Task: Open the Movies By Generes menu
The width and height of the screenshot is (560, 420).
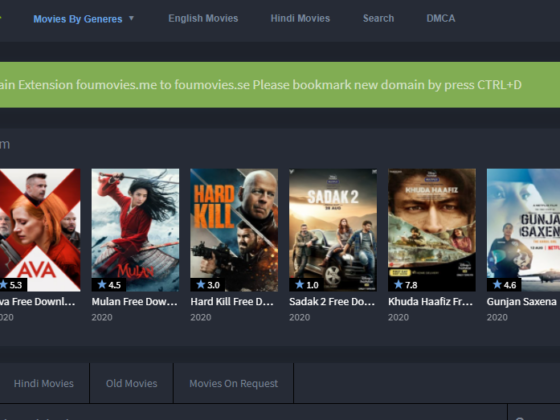Action: pyautogui.click(x=78, y=19)
